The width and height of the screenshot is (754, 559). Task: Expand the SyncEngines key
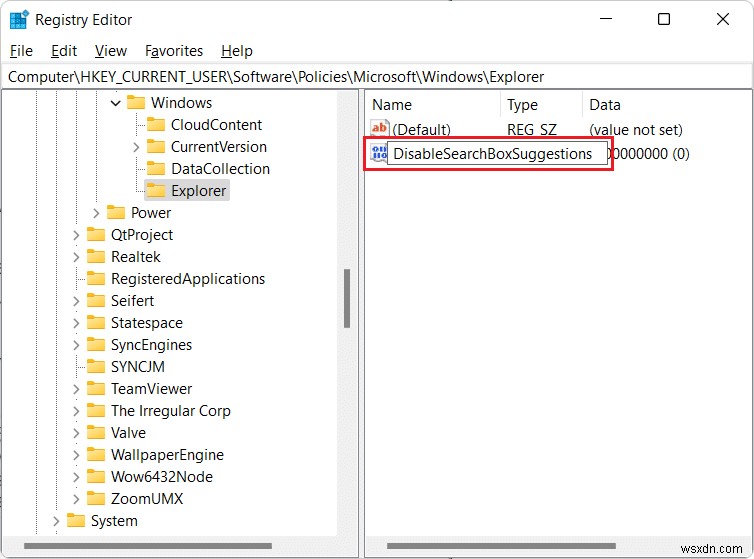coord(75,345)
